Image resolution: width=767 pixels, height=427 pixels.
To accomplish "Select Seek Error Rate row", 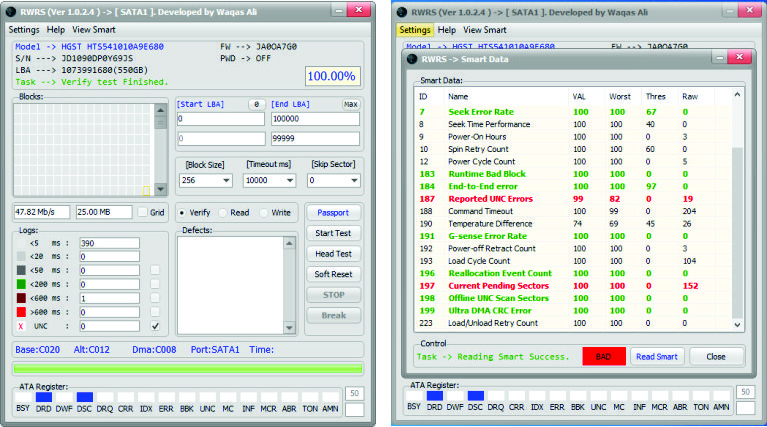I will pyautogui.click(x=572, y=112).
